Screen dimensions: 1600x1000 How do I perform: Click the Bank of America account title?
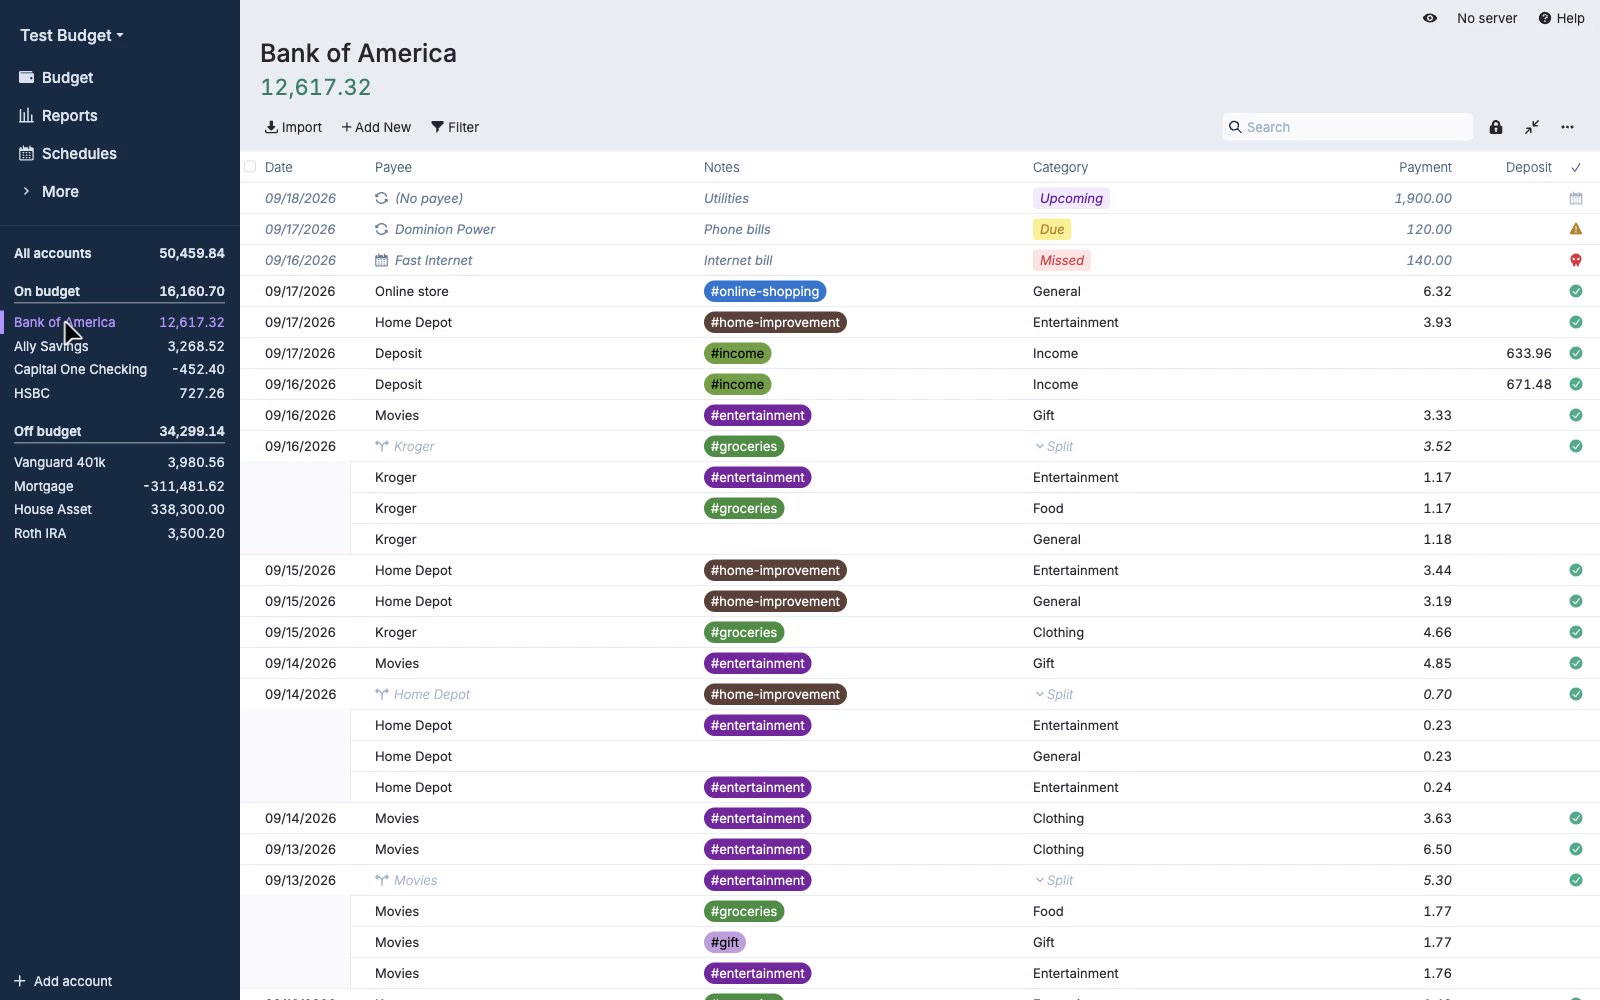[x=358, y=53]
